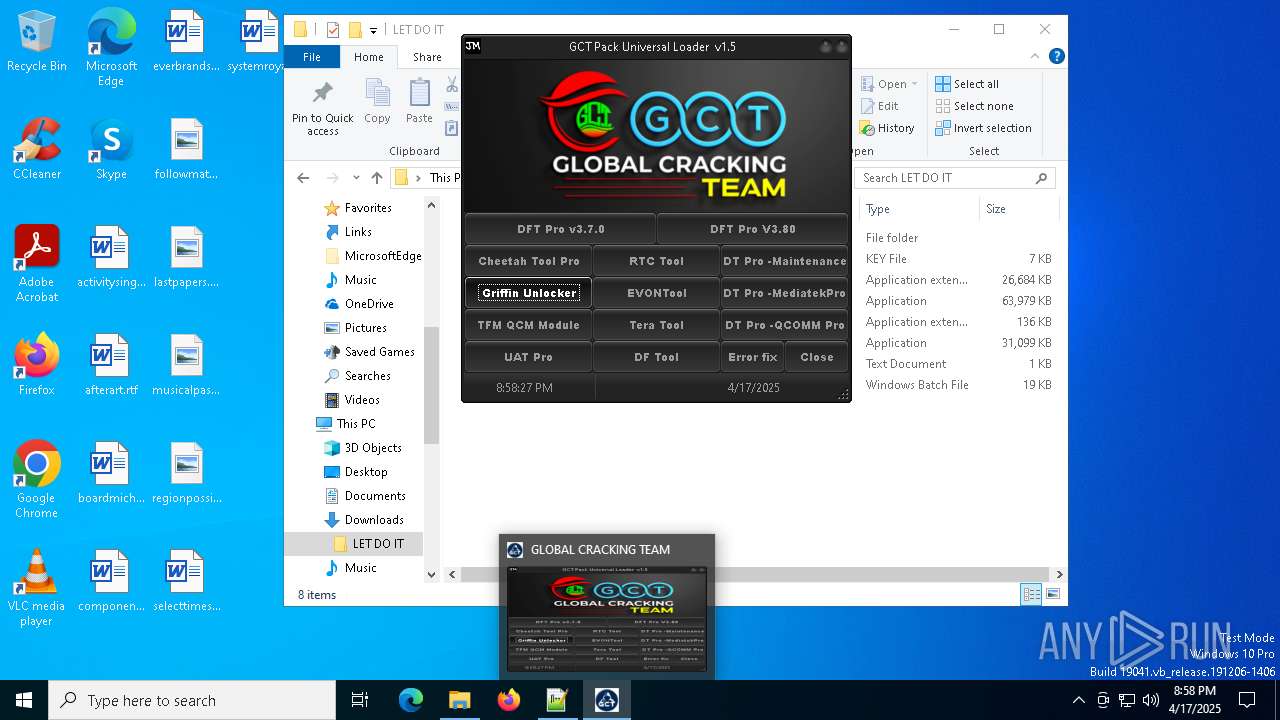Open the Share ribbon tab

tap(427, 57)
